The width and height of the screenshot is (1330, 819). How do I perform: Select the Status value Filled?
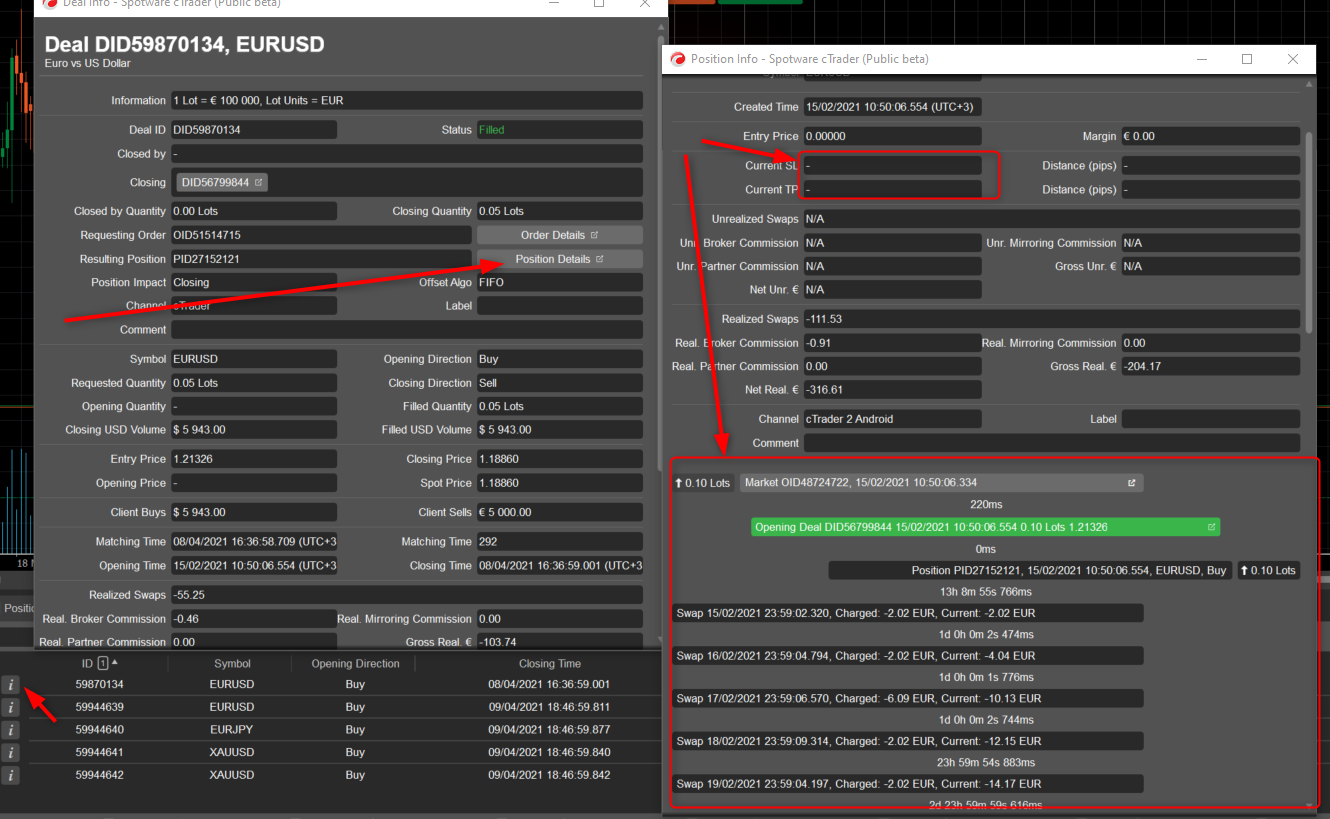(x=560, y=130)
